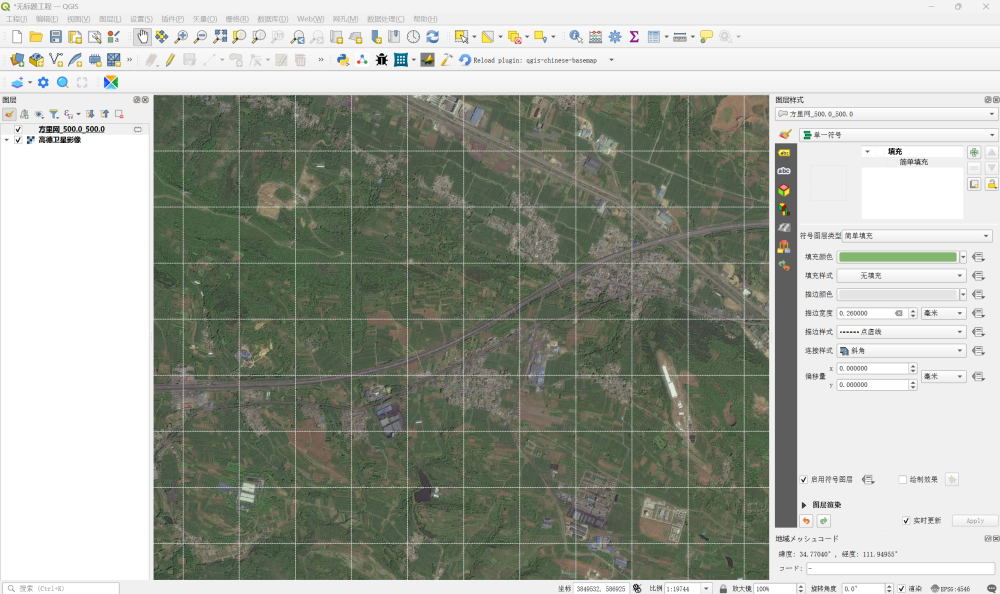Open the 符号图层类型 简单填充 dropdown
The height and width of the screenshot is (594, 1000).
point(917,236)
